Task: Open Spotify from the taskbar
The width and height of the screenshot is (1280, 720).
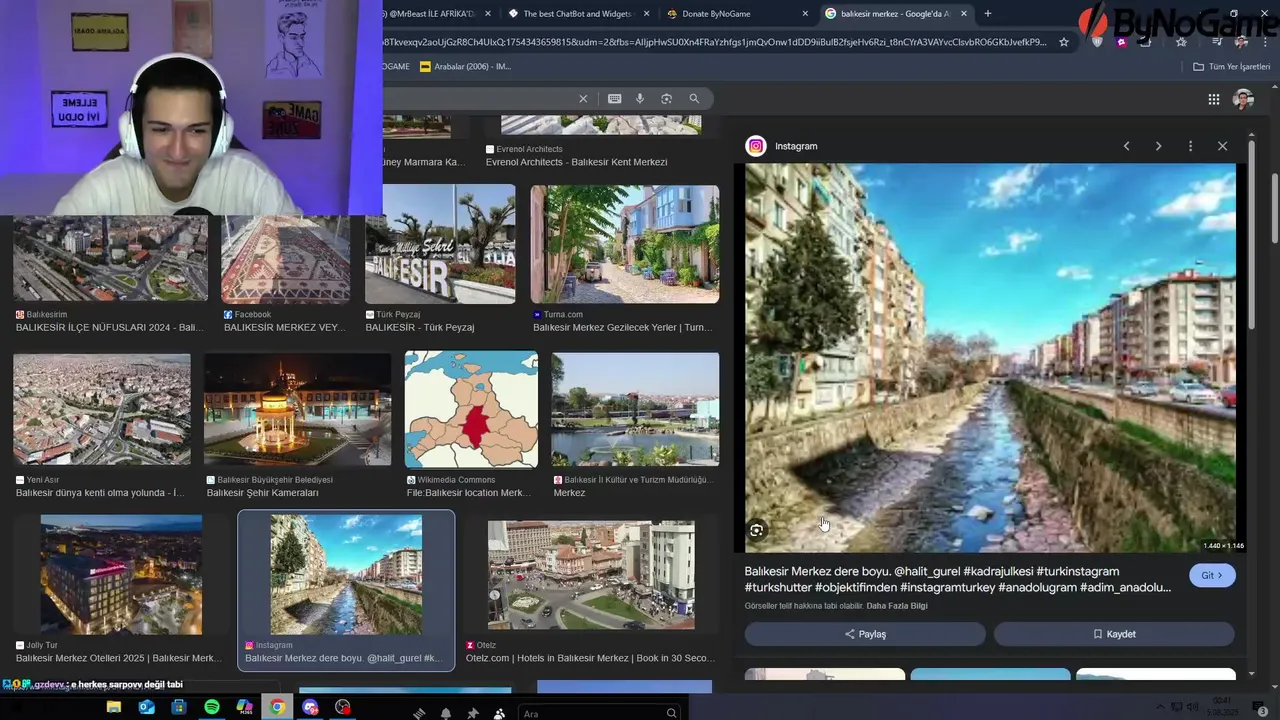Action: (x=212, y=707)
